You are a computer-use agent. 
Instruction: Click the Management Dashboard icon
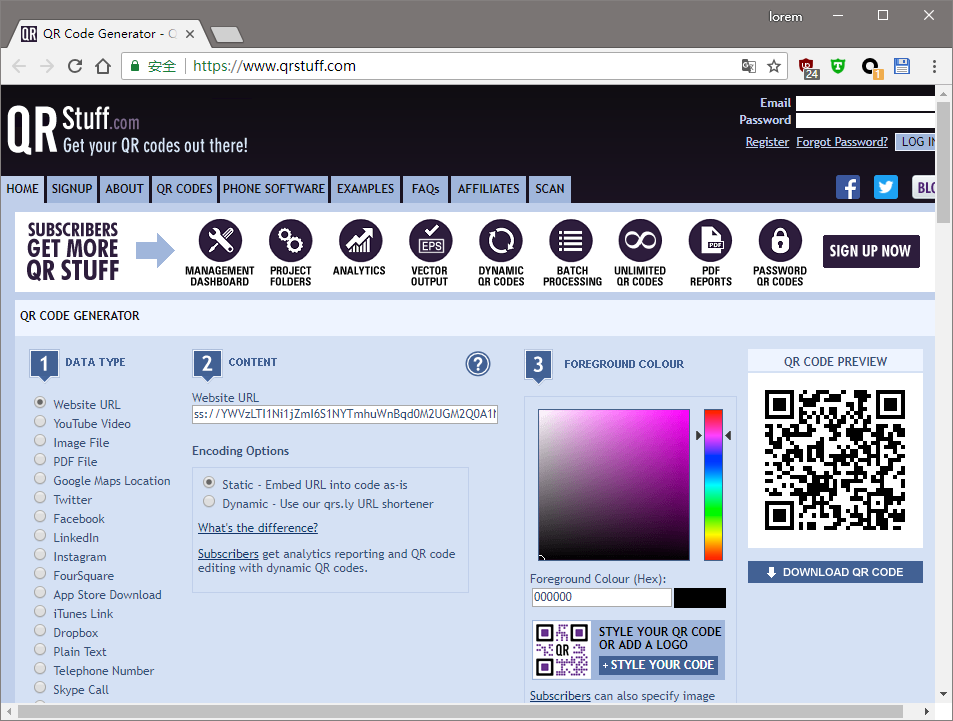tap(220, 241)
